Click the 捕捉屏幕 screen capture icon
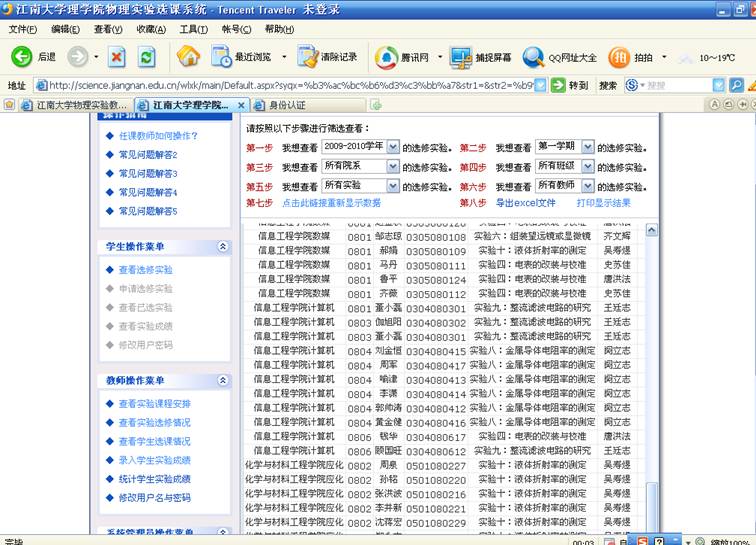This screenshot has width=756, height=545. coord(460,57)
